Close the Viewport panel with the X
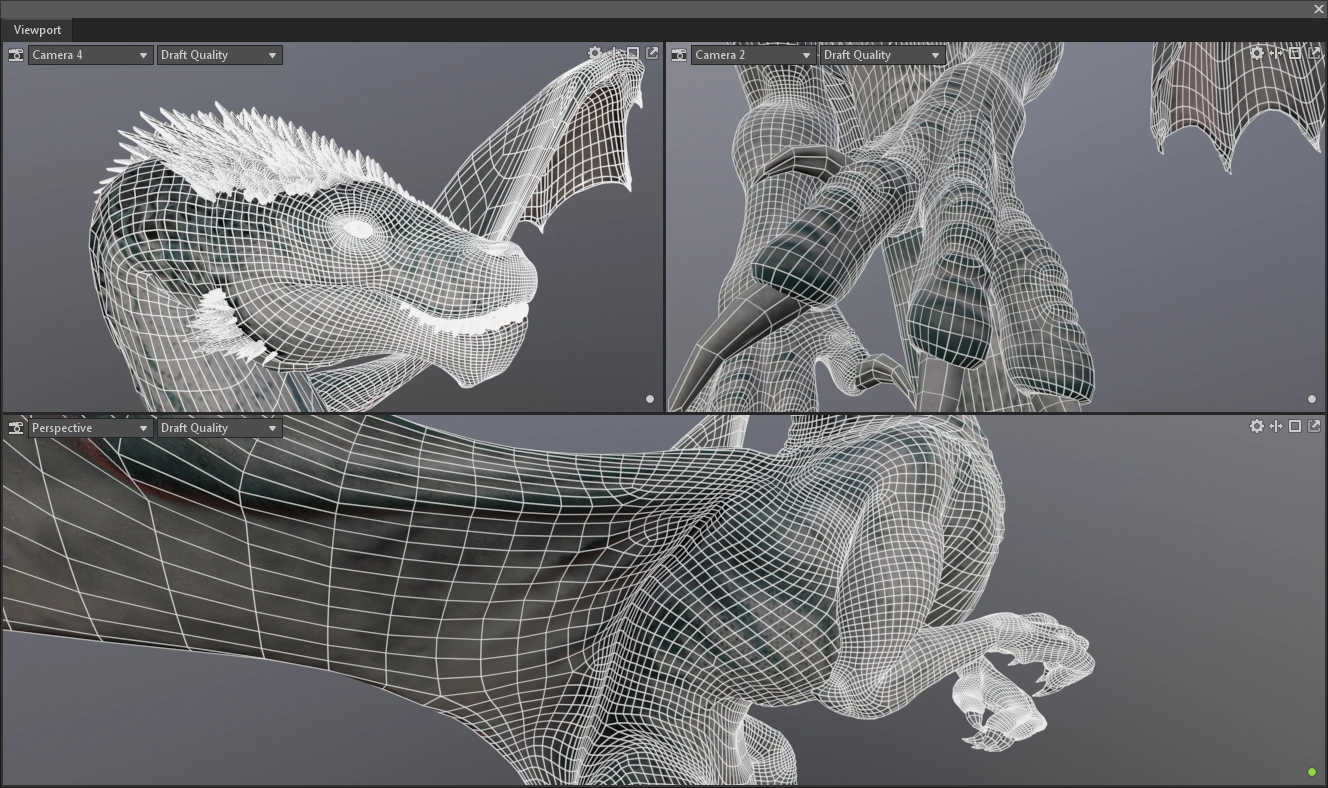 click(x=1319, y=9)
